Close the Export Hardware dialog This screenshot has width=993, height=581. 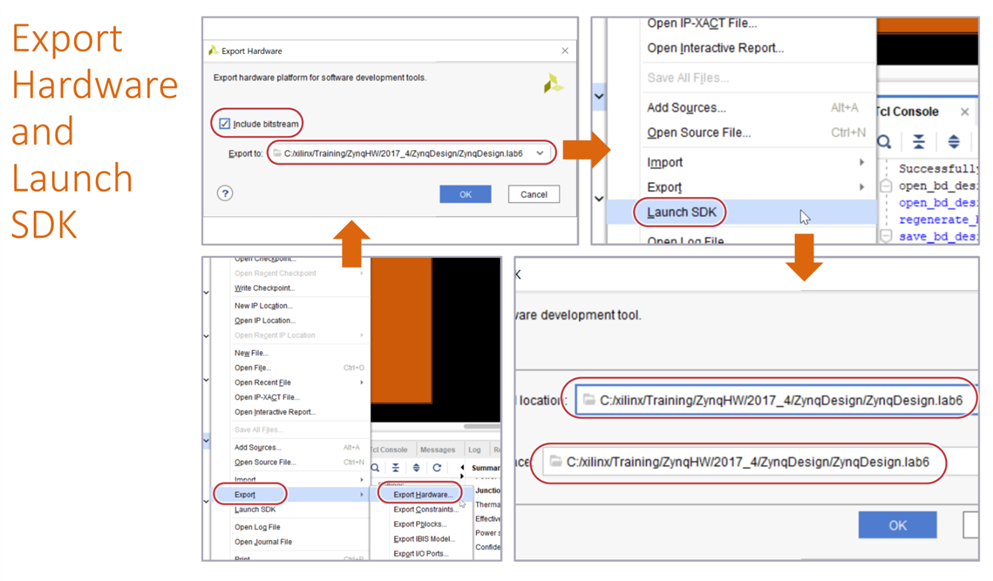tap(565, 51)
